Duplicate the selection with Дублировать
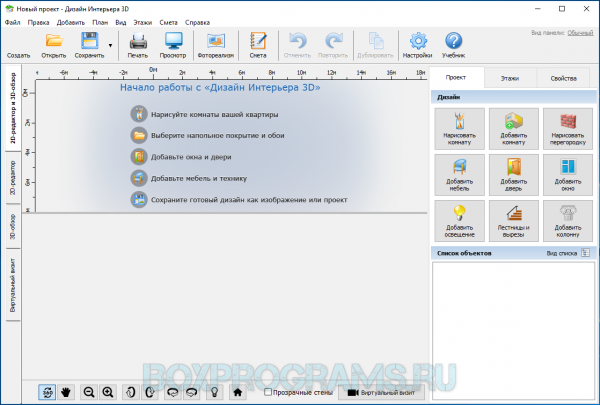 coord(375,45)
